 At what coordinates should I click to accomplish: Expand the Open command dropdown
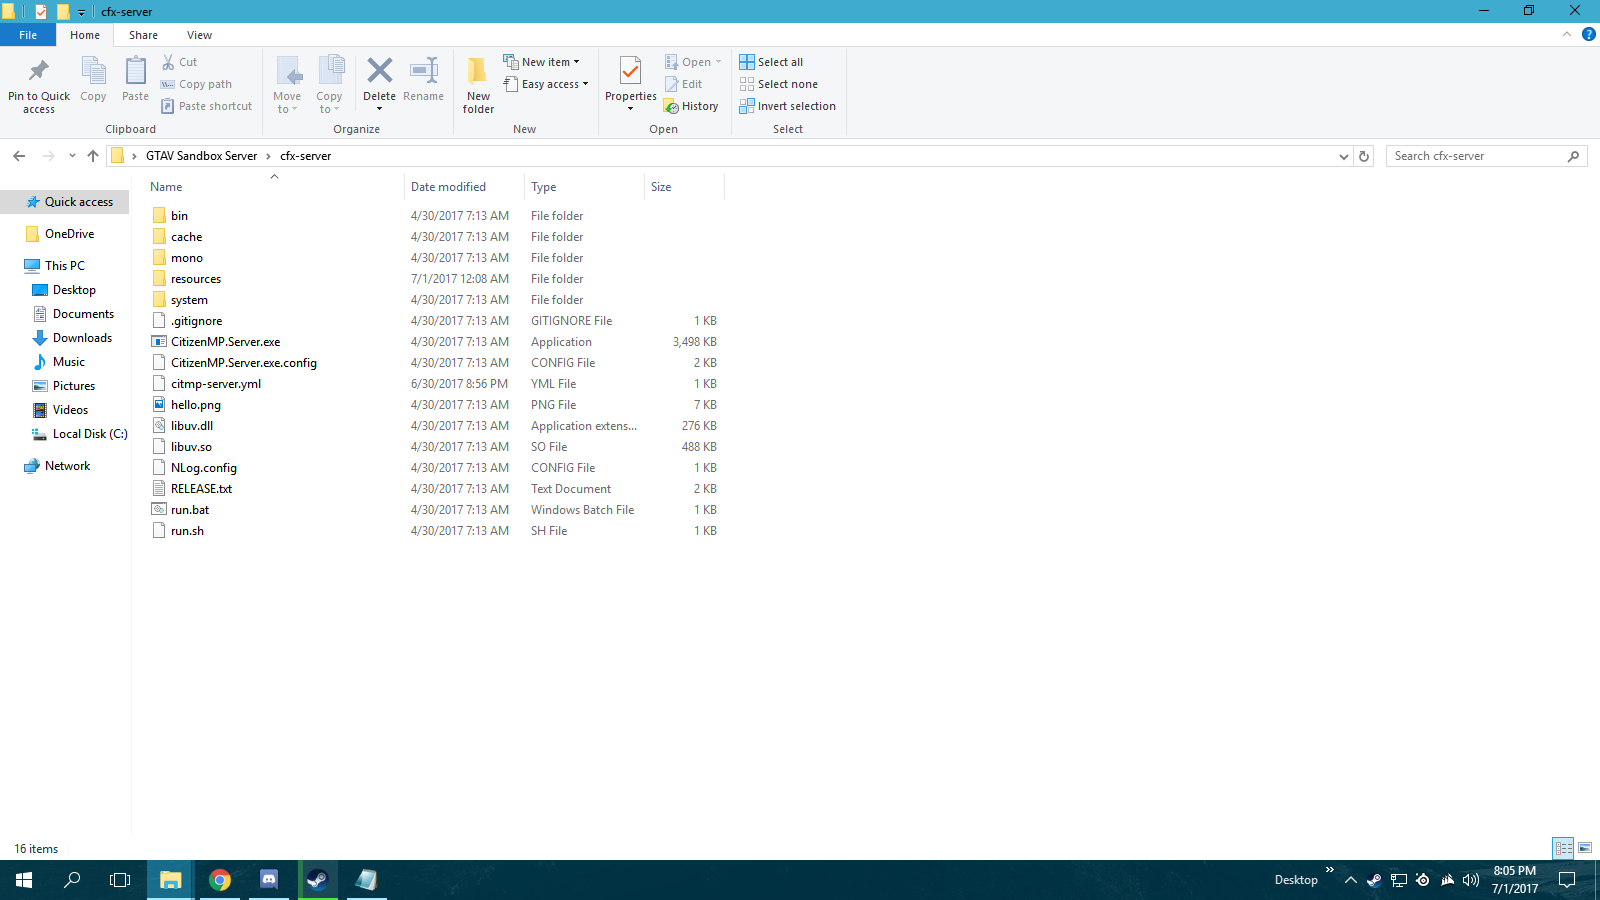(x=718, y=62)
